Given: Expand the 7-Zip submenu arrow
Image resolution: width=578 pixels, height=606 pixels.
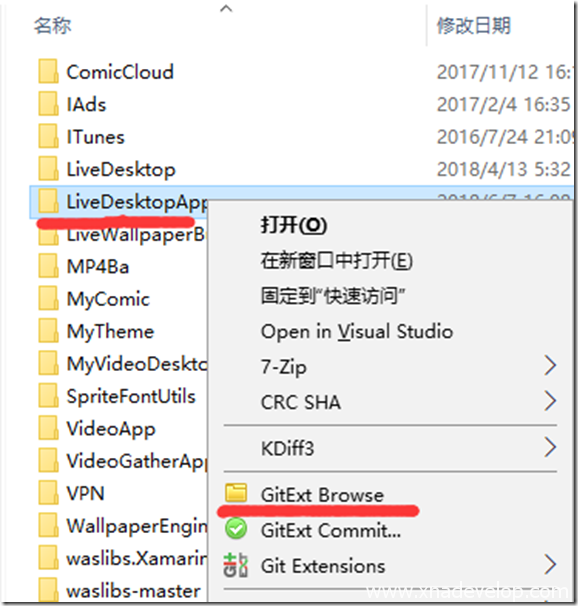Looking at the screenshot, I should [550, 366].
